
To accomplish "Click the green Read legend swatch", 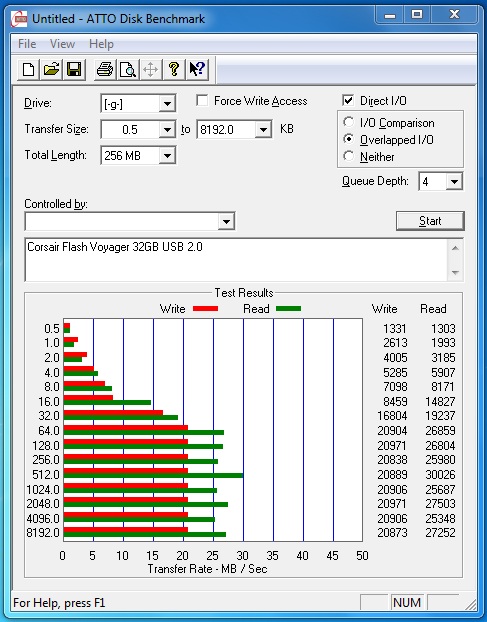I will tap(288, 309).
